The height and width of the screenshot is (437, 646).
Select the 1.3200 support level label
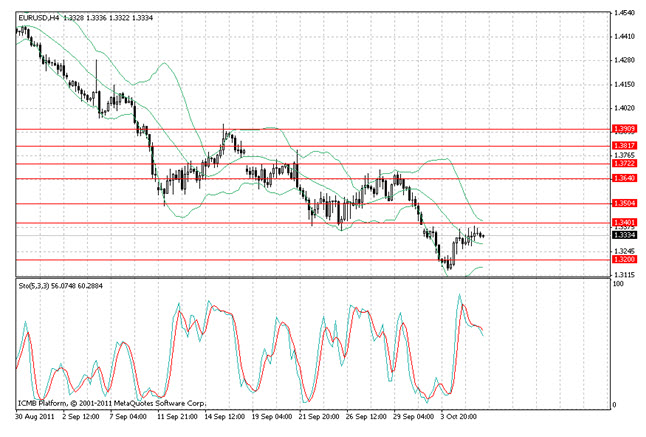(624, 260)
